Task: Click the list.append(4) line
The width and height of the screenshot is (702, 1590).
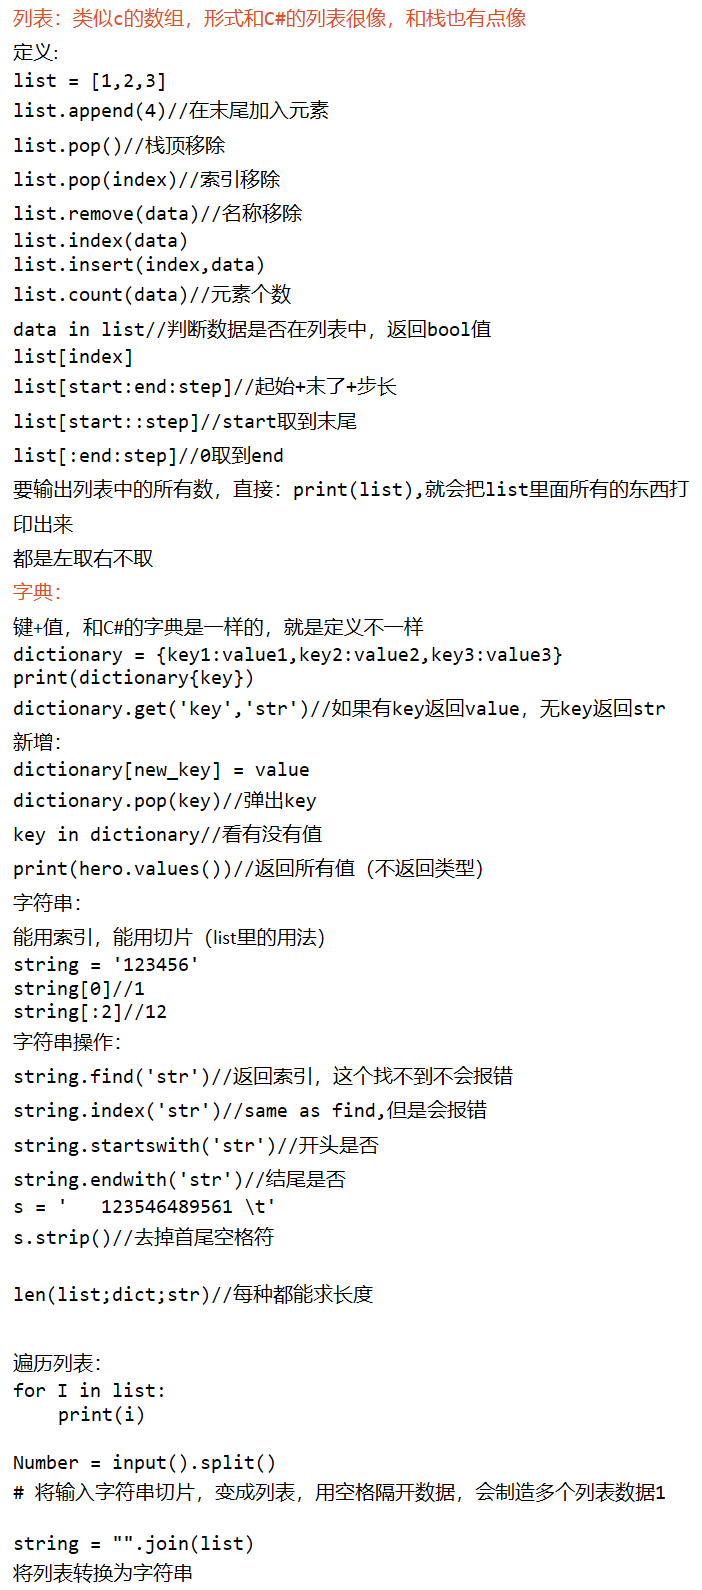Action: pyautogui.click(x=171, y=110)
